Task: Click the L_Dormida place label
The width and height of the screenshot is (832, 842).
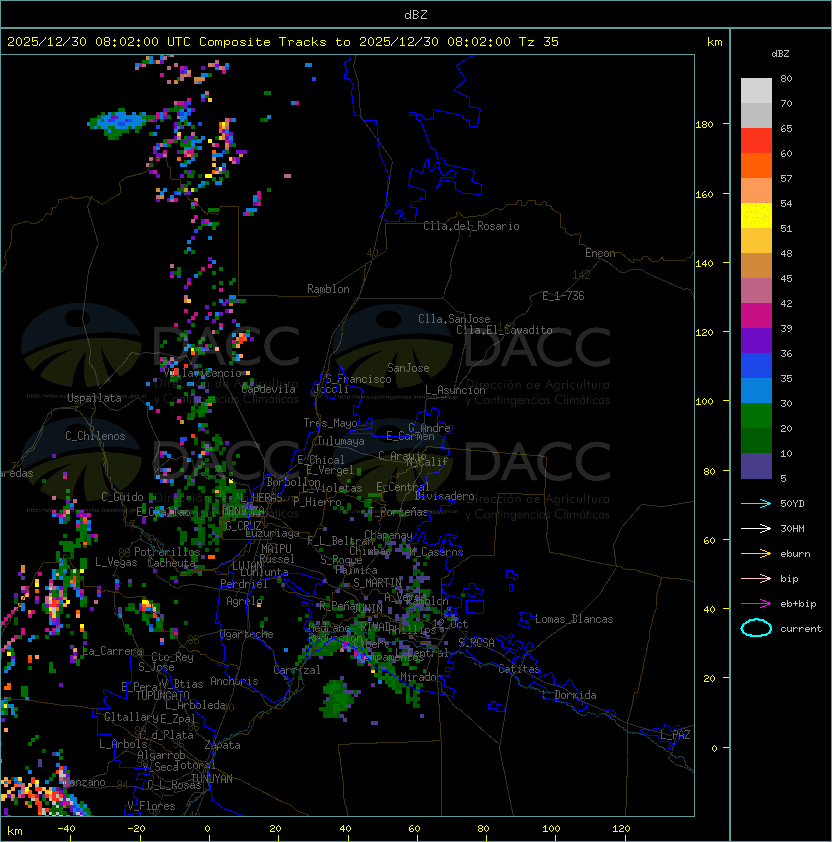Action: (x=569, y=695)
